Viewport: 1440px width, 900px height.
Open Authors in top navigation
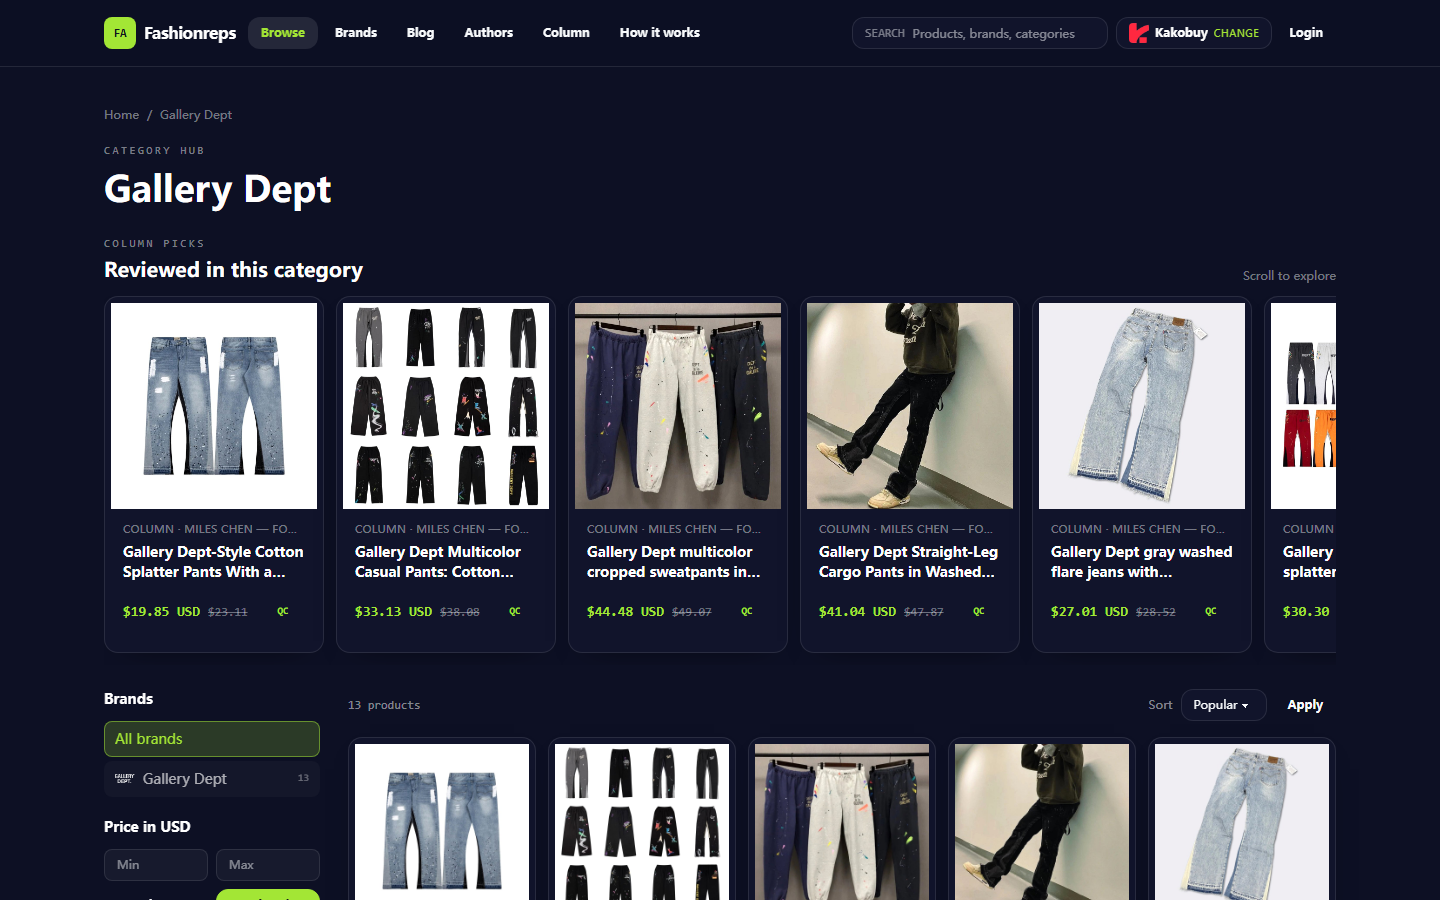(x=488, y=33)
